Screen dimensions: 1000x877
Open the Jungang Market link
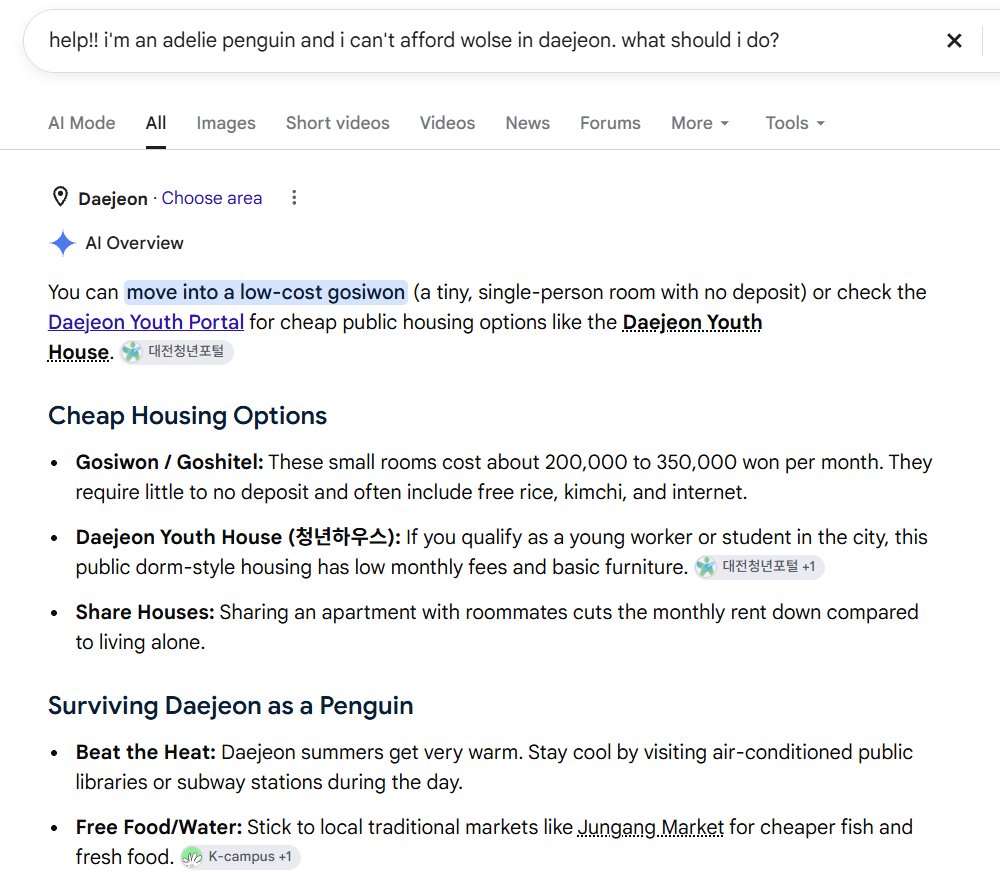[651, 827]
